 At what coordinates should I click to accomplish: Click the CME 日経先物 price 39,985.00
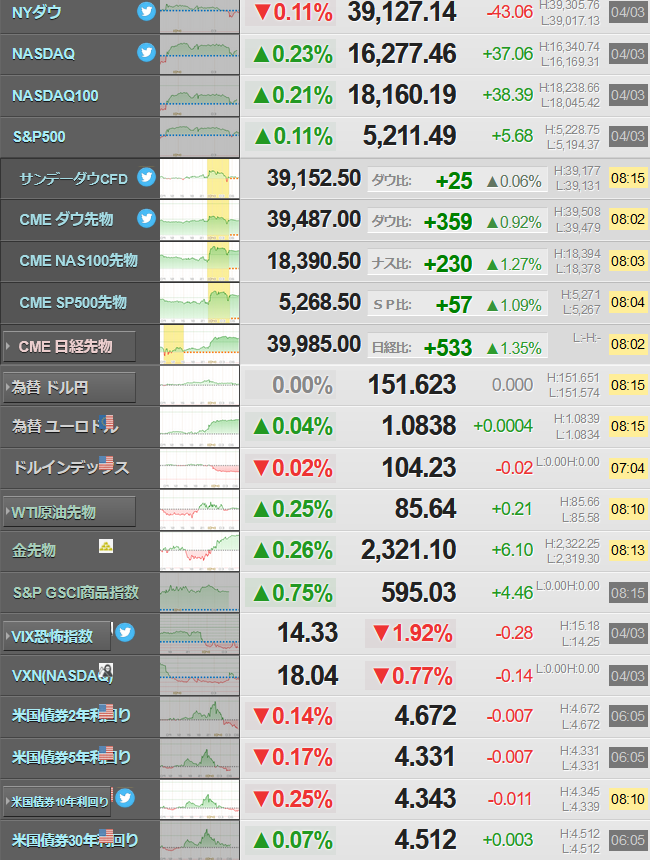pyautogui.click(x=314, y=344)
